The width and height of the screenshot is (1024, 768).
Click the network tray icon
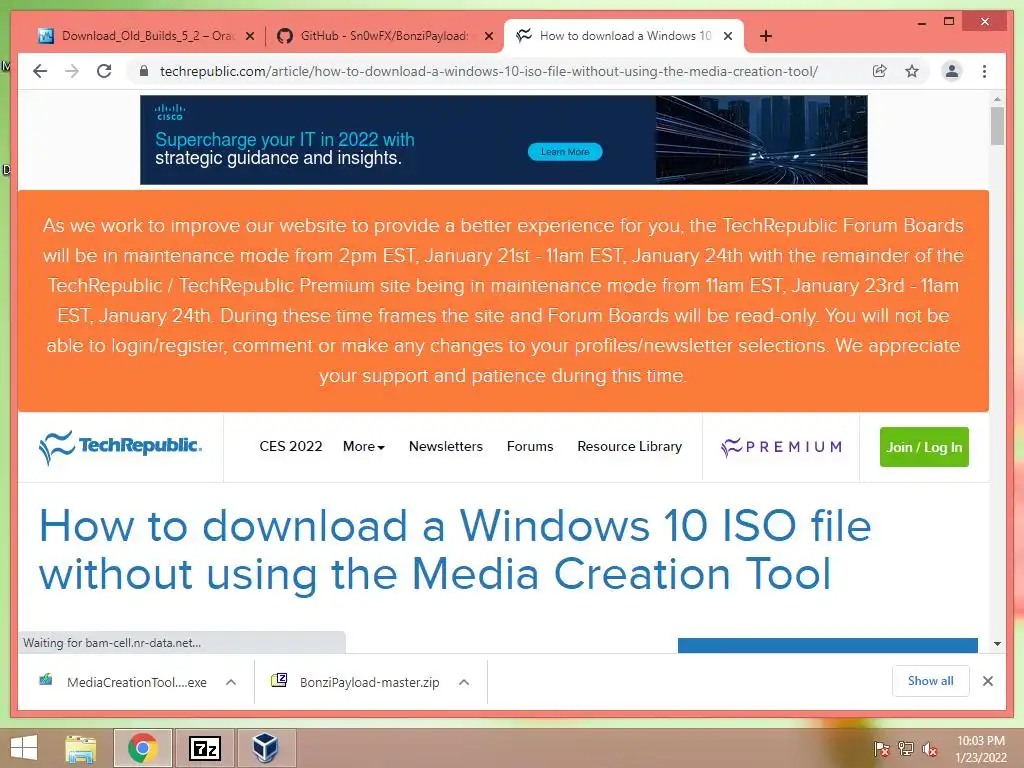point(906,748)
